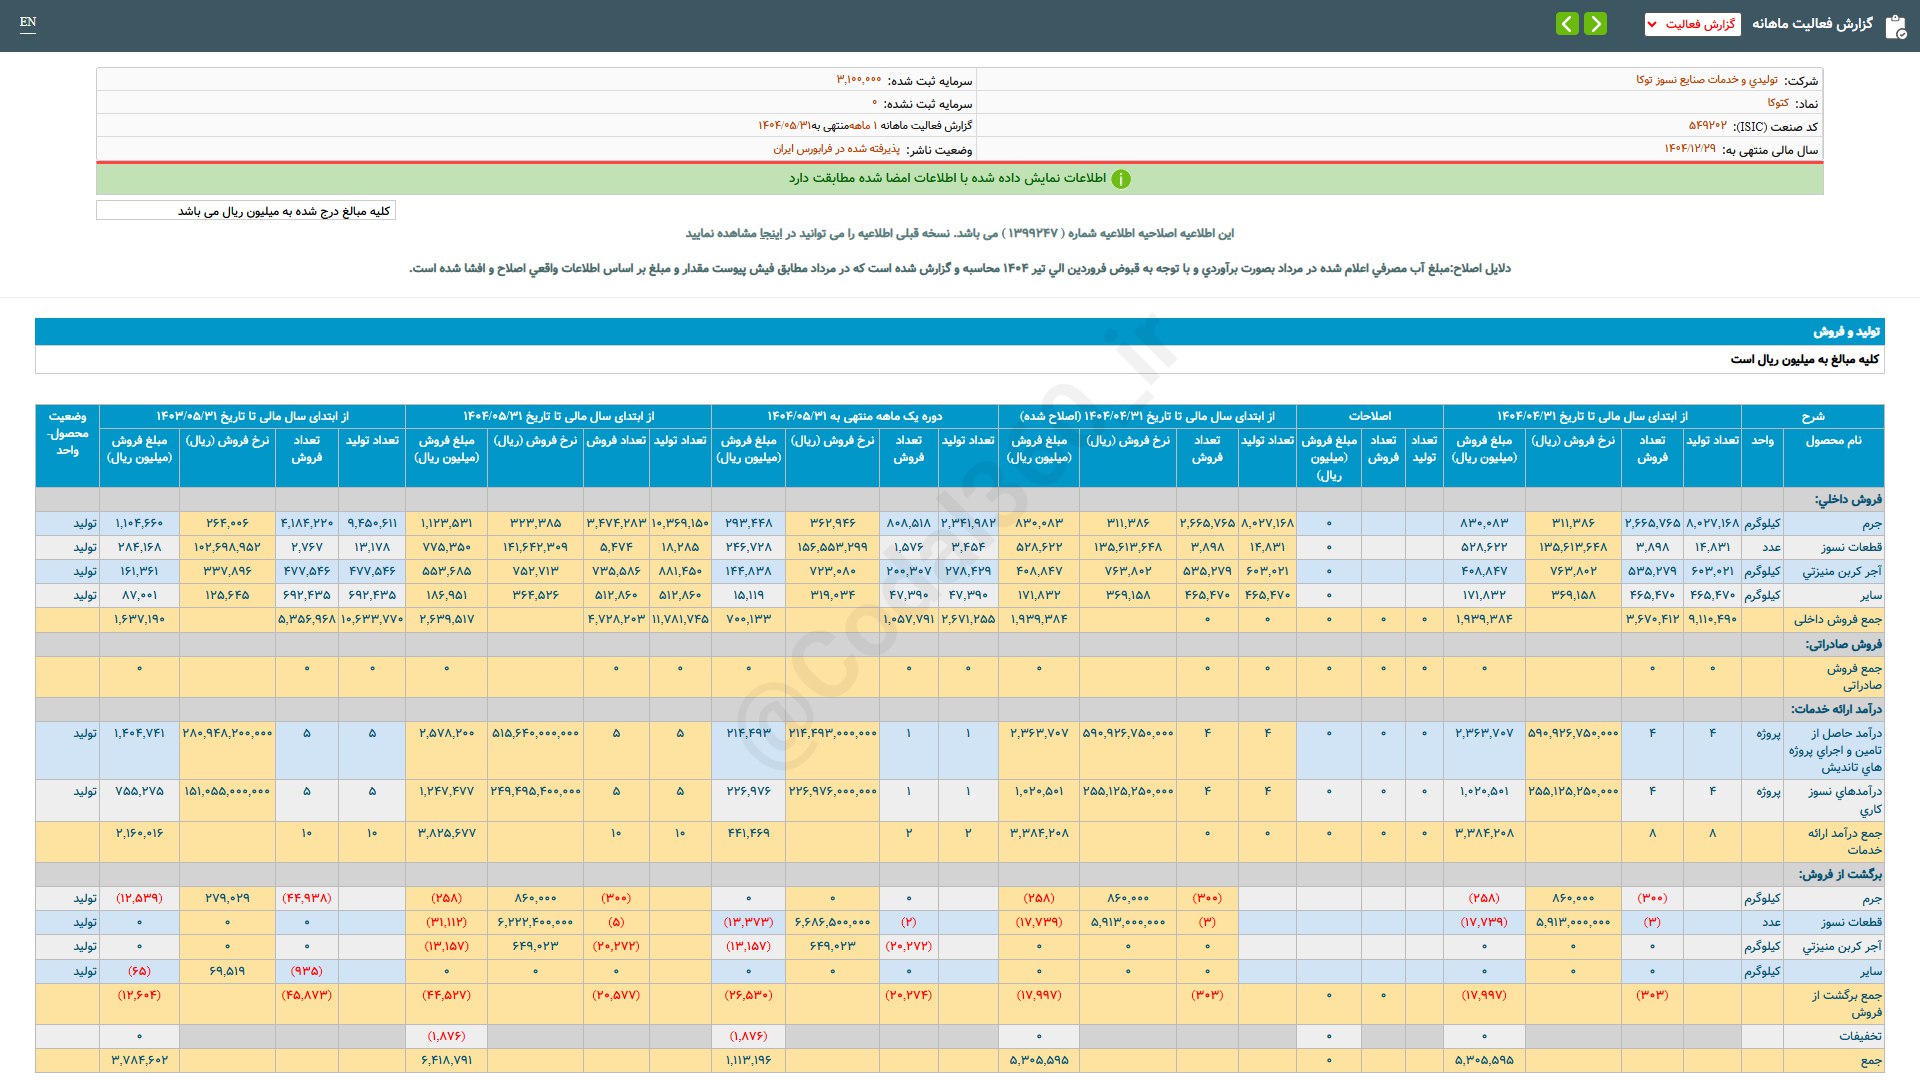Click the شرح column header

coord(1812,416)
